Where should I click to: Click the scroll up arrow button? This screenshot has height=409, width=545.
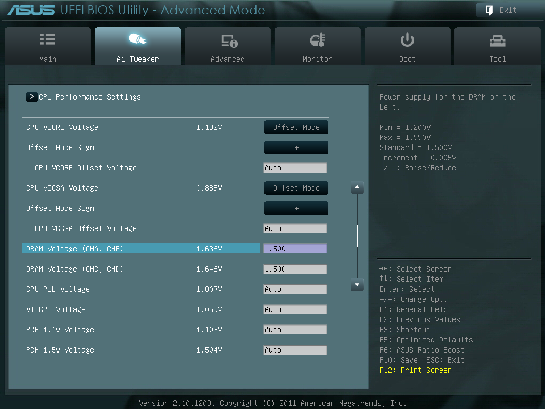(x=357, y=188)
